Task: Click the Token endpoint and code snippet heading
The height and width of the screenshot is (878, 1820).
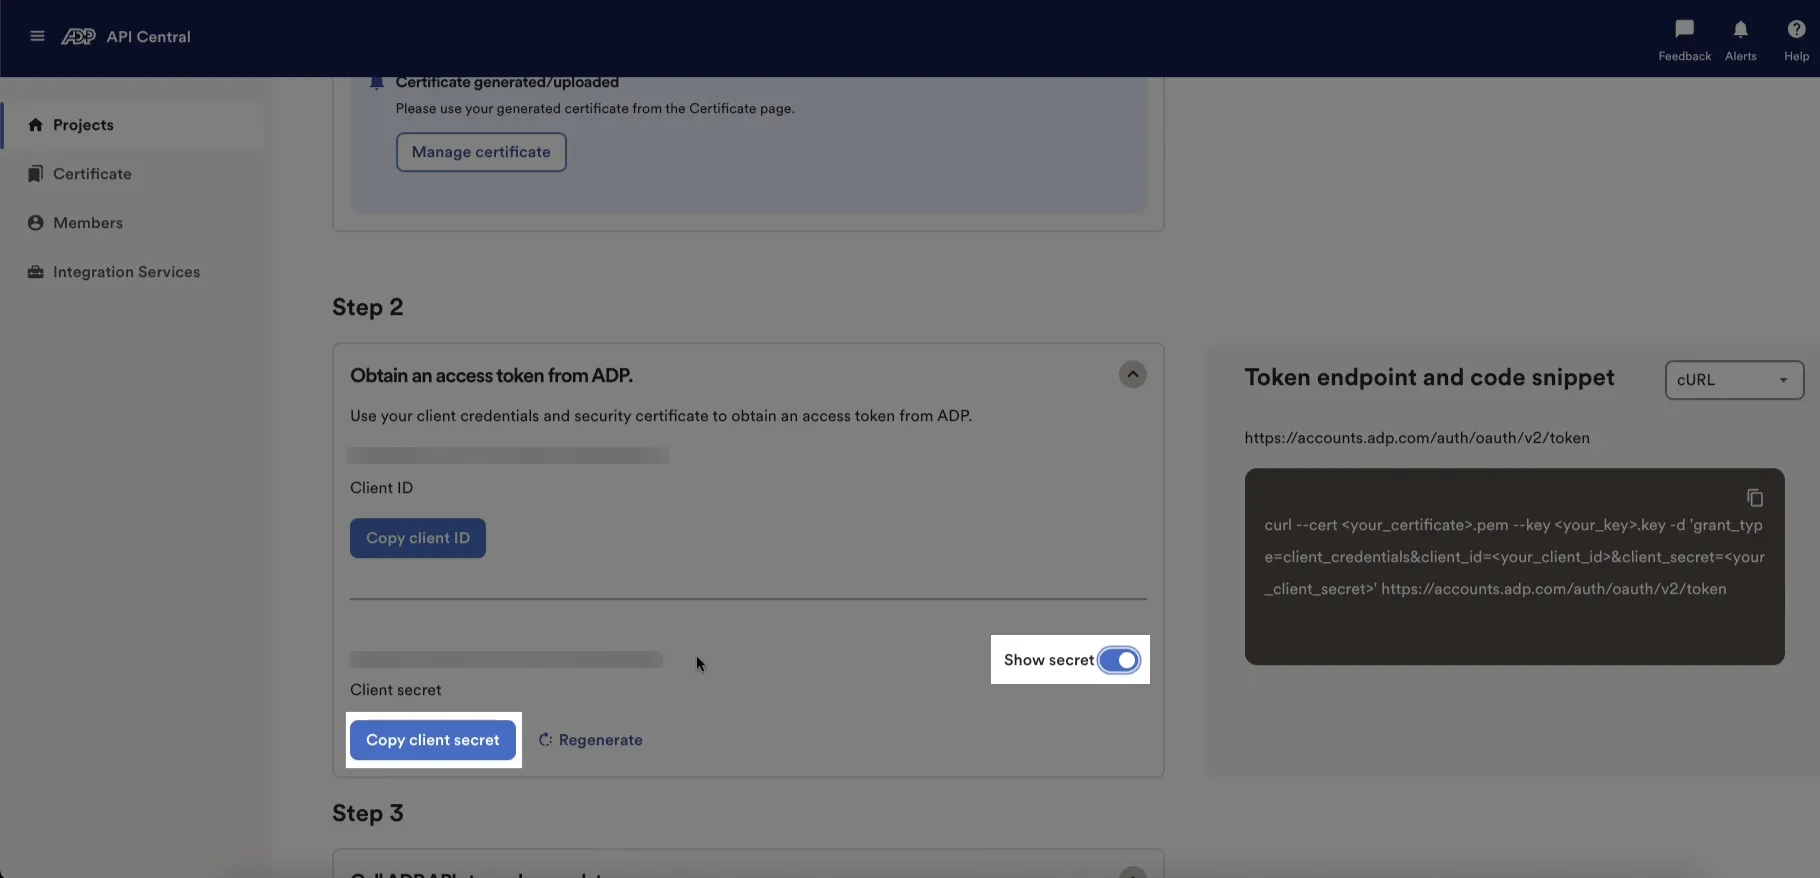Action: point(1429,377)
